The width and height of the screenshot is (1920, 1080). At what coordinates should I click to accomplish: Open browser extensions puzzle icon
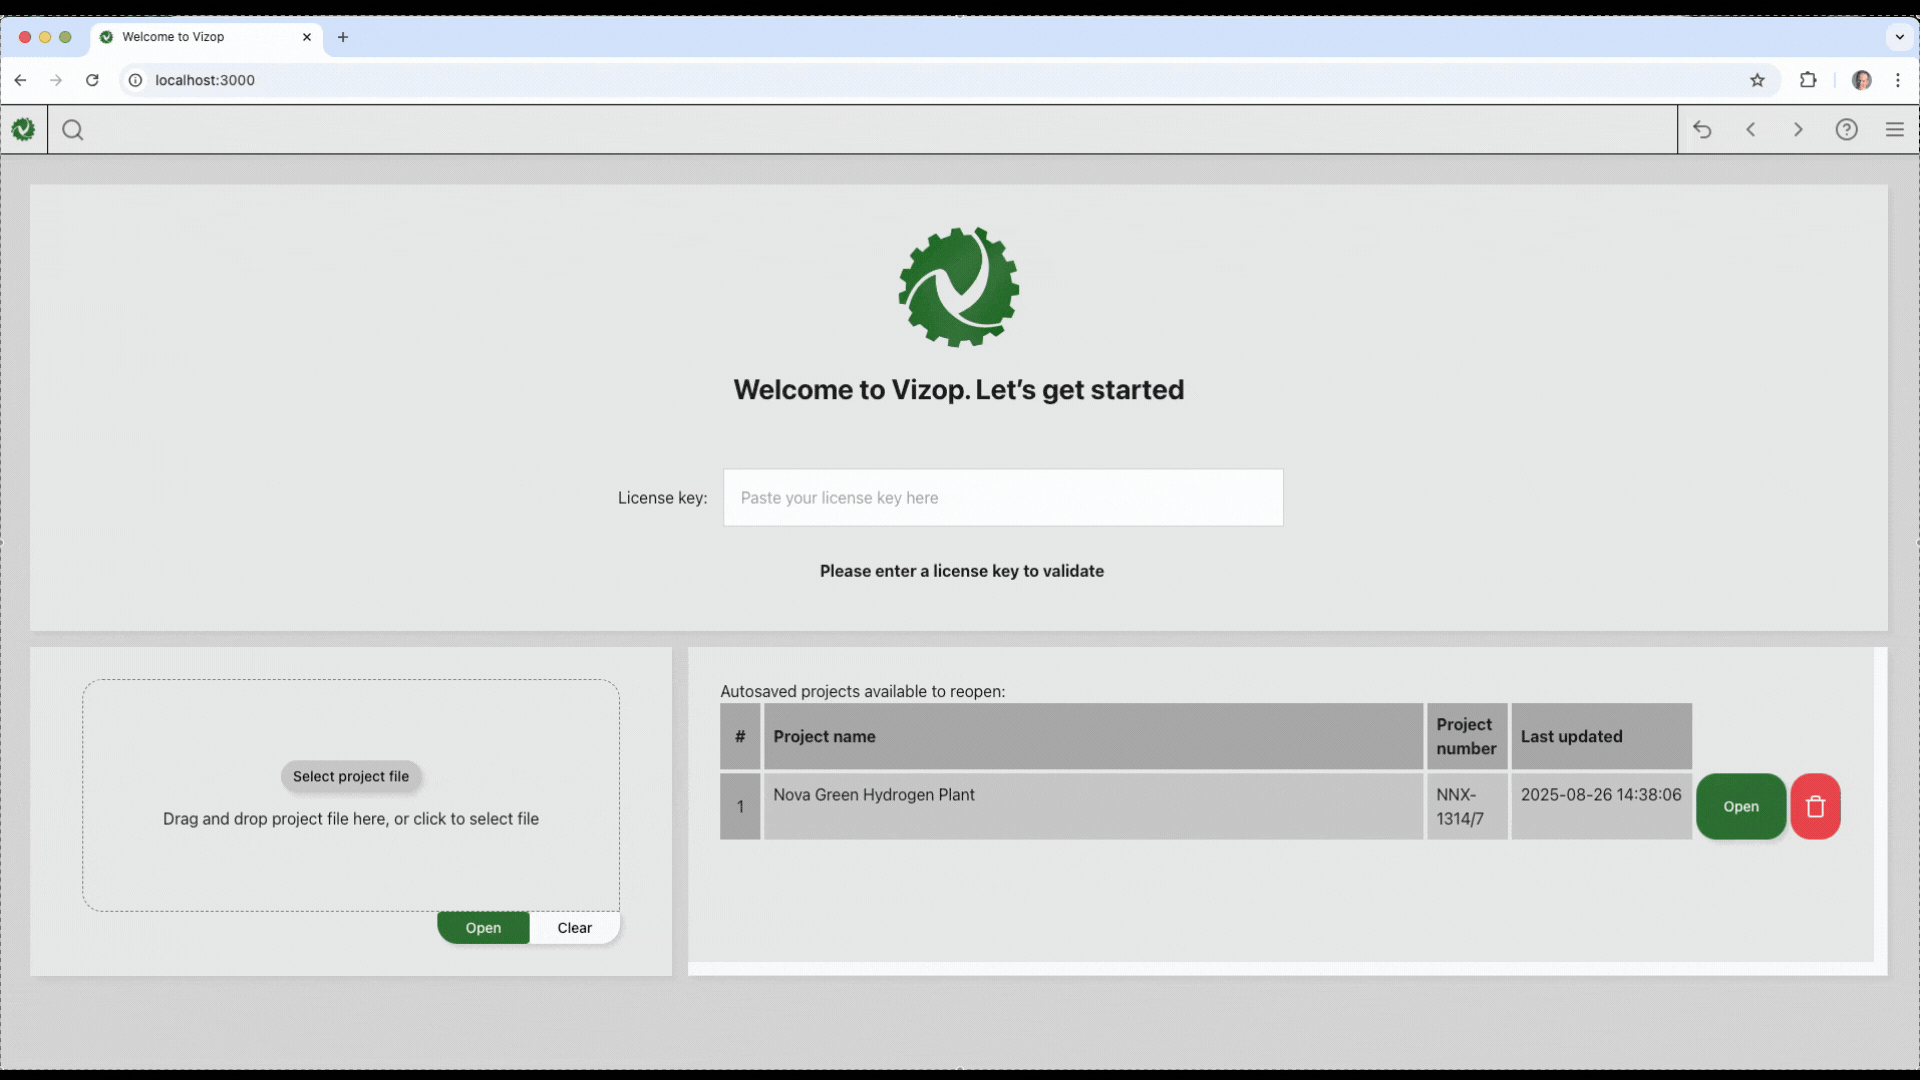click(1808, 80)
